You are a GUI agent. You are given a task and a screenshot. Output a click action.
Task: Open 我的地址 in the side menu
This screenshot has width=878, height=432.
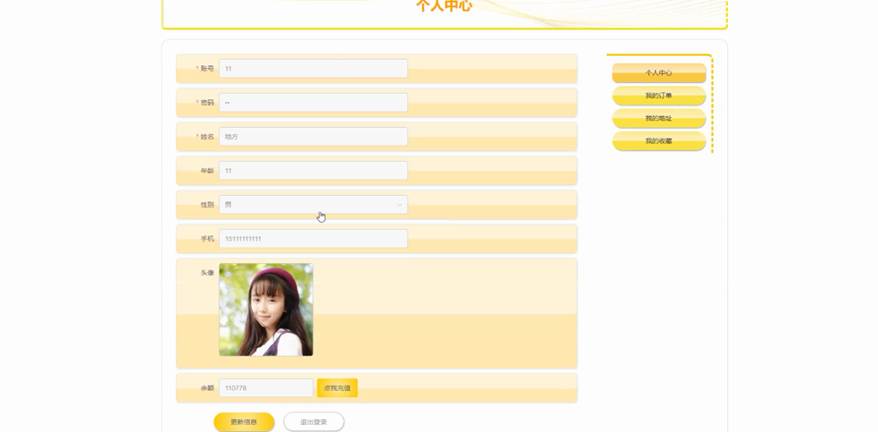coord(659,118)
